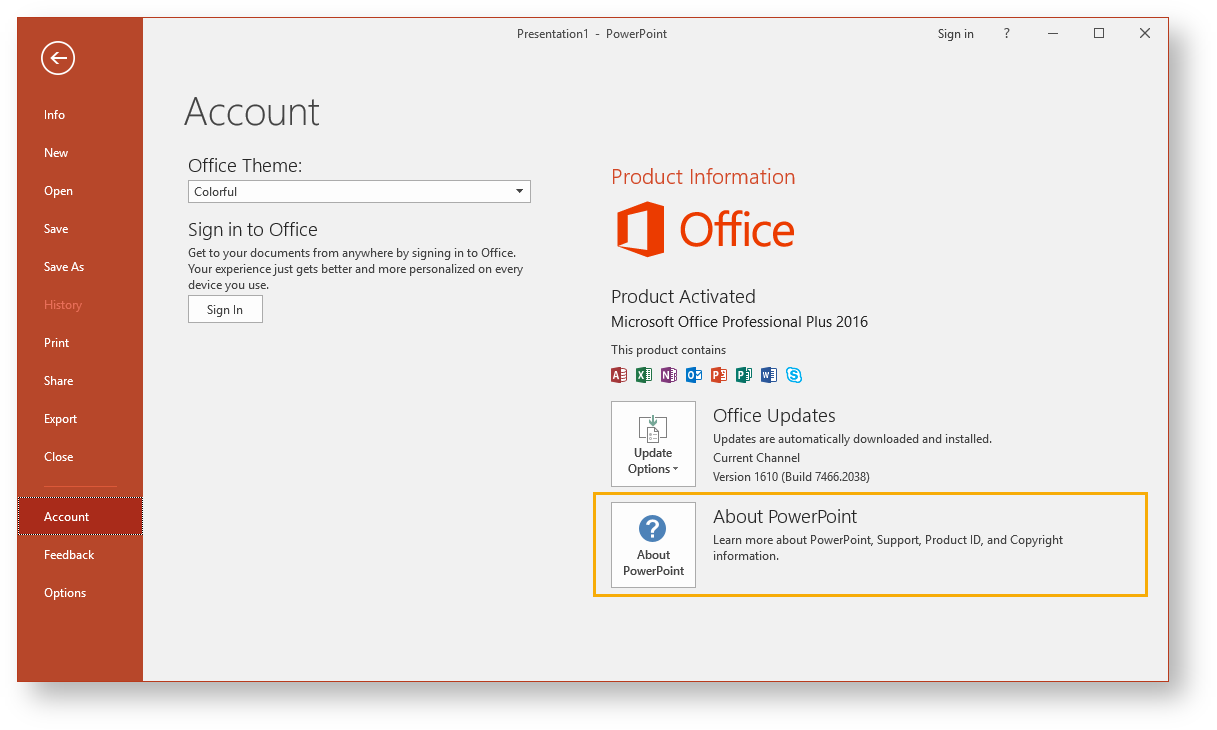This screenshot has height=730, width=1217.
Task: Click the Skype for Business icon
Action: (793, 375)
